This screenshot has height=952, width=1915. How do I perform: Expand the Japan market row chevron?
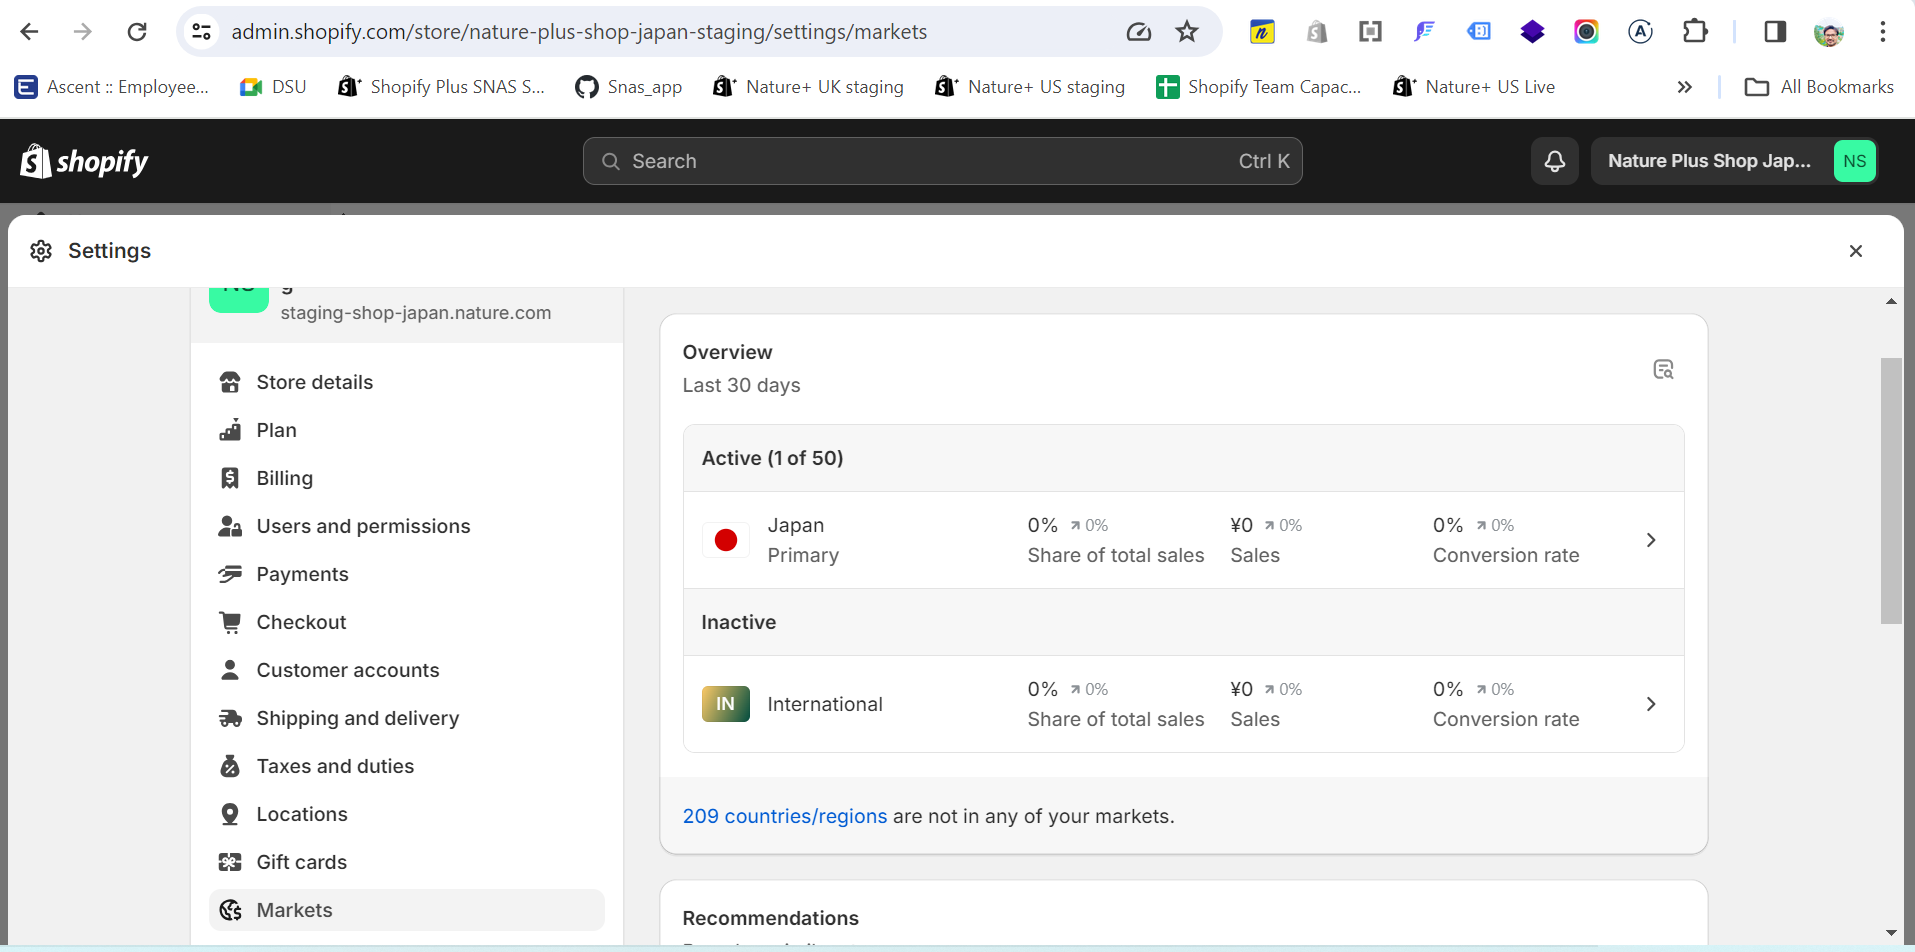tap(1651, 540)
